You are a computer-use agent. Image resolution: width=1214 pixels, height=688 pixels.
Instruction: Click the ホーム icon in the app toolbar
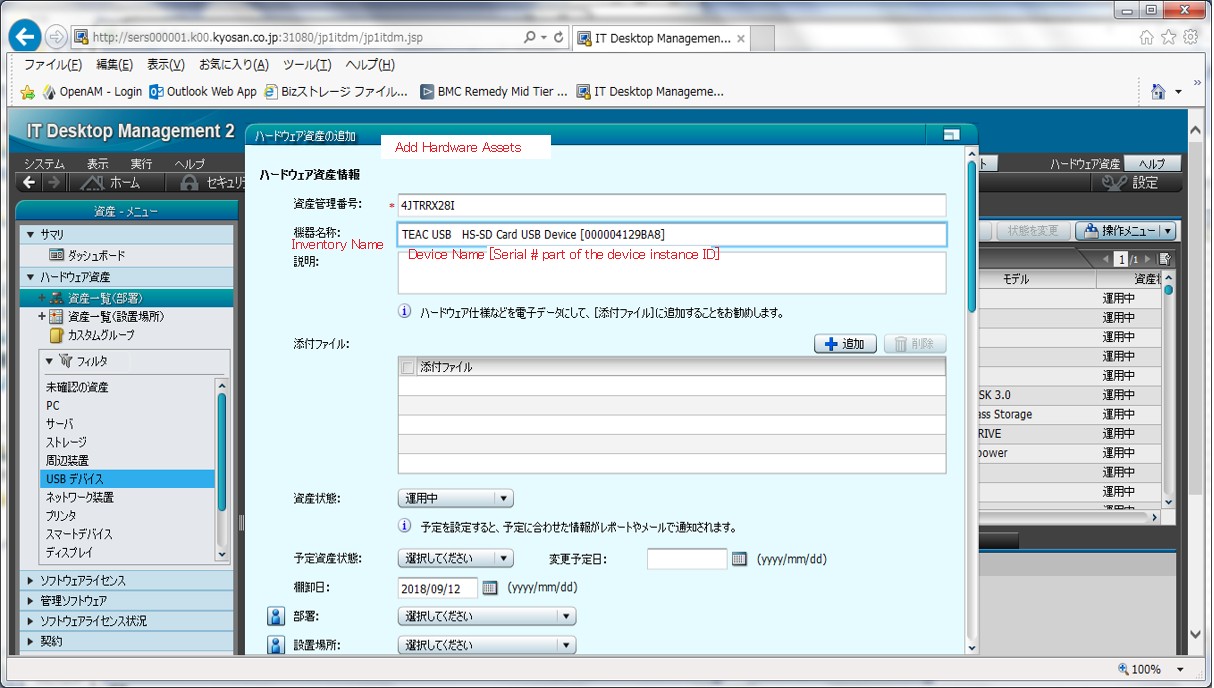pos(109,182)
